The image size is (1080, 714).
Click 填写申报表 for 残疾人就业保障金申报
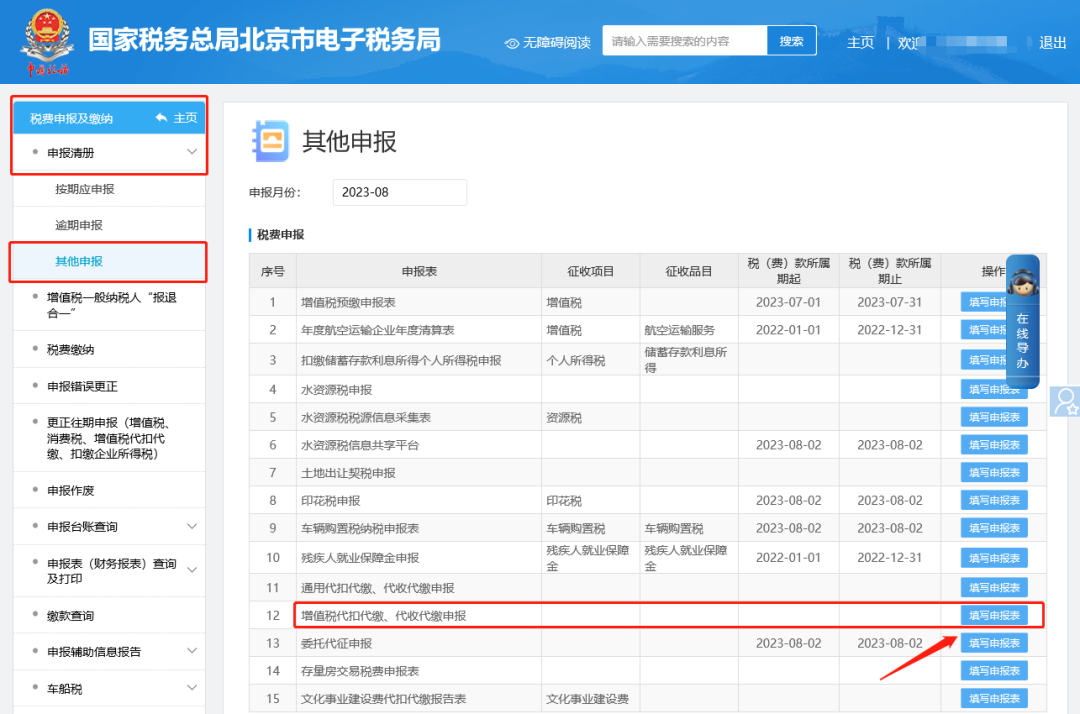(994, 558)
